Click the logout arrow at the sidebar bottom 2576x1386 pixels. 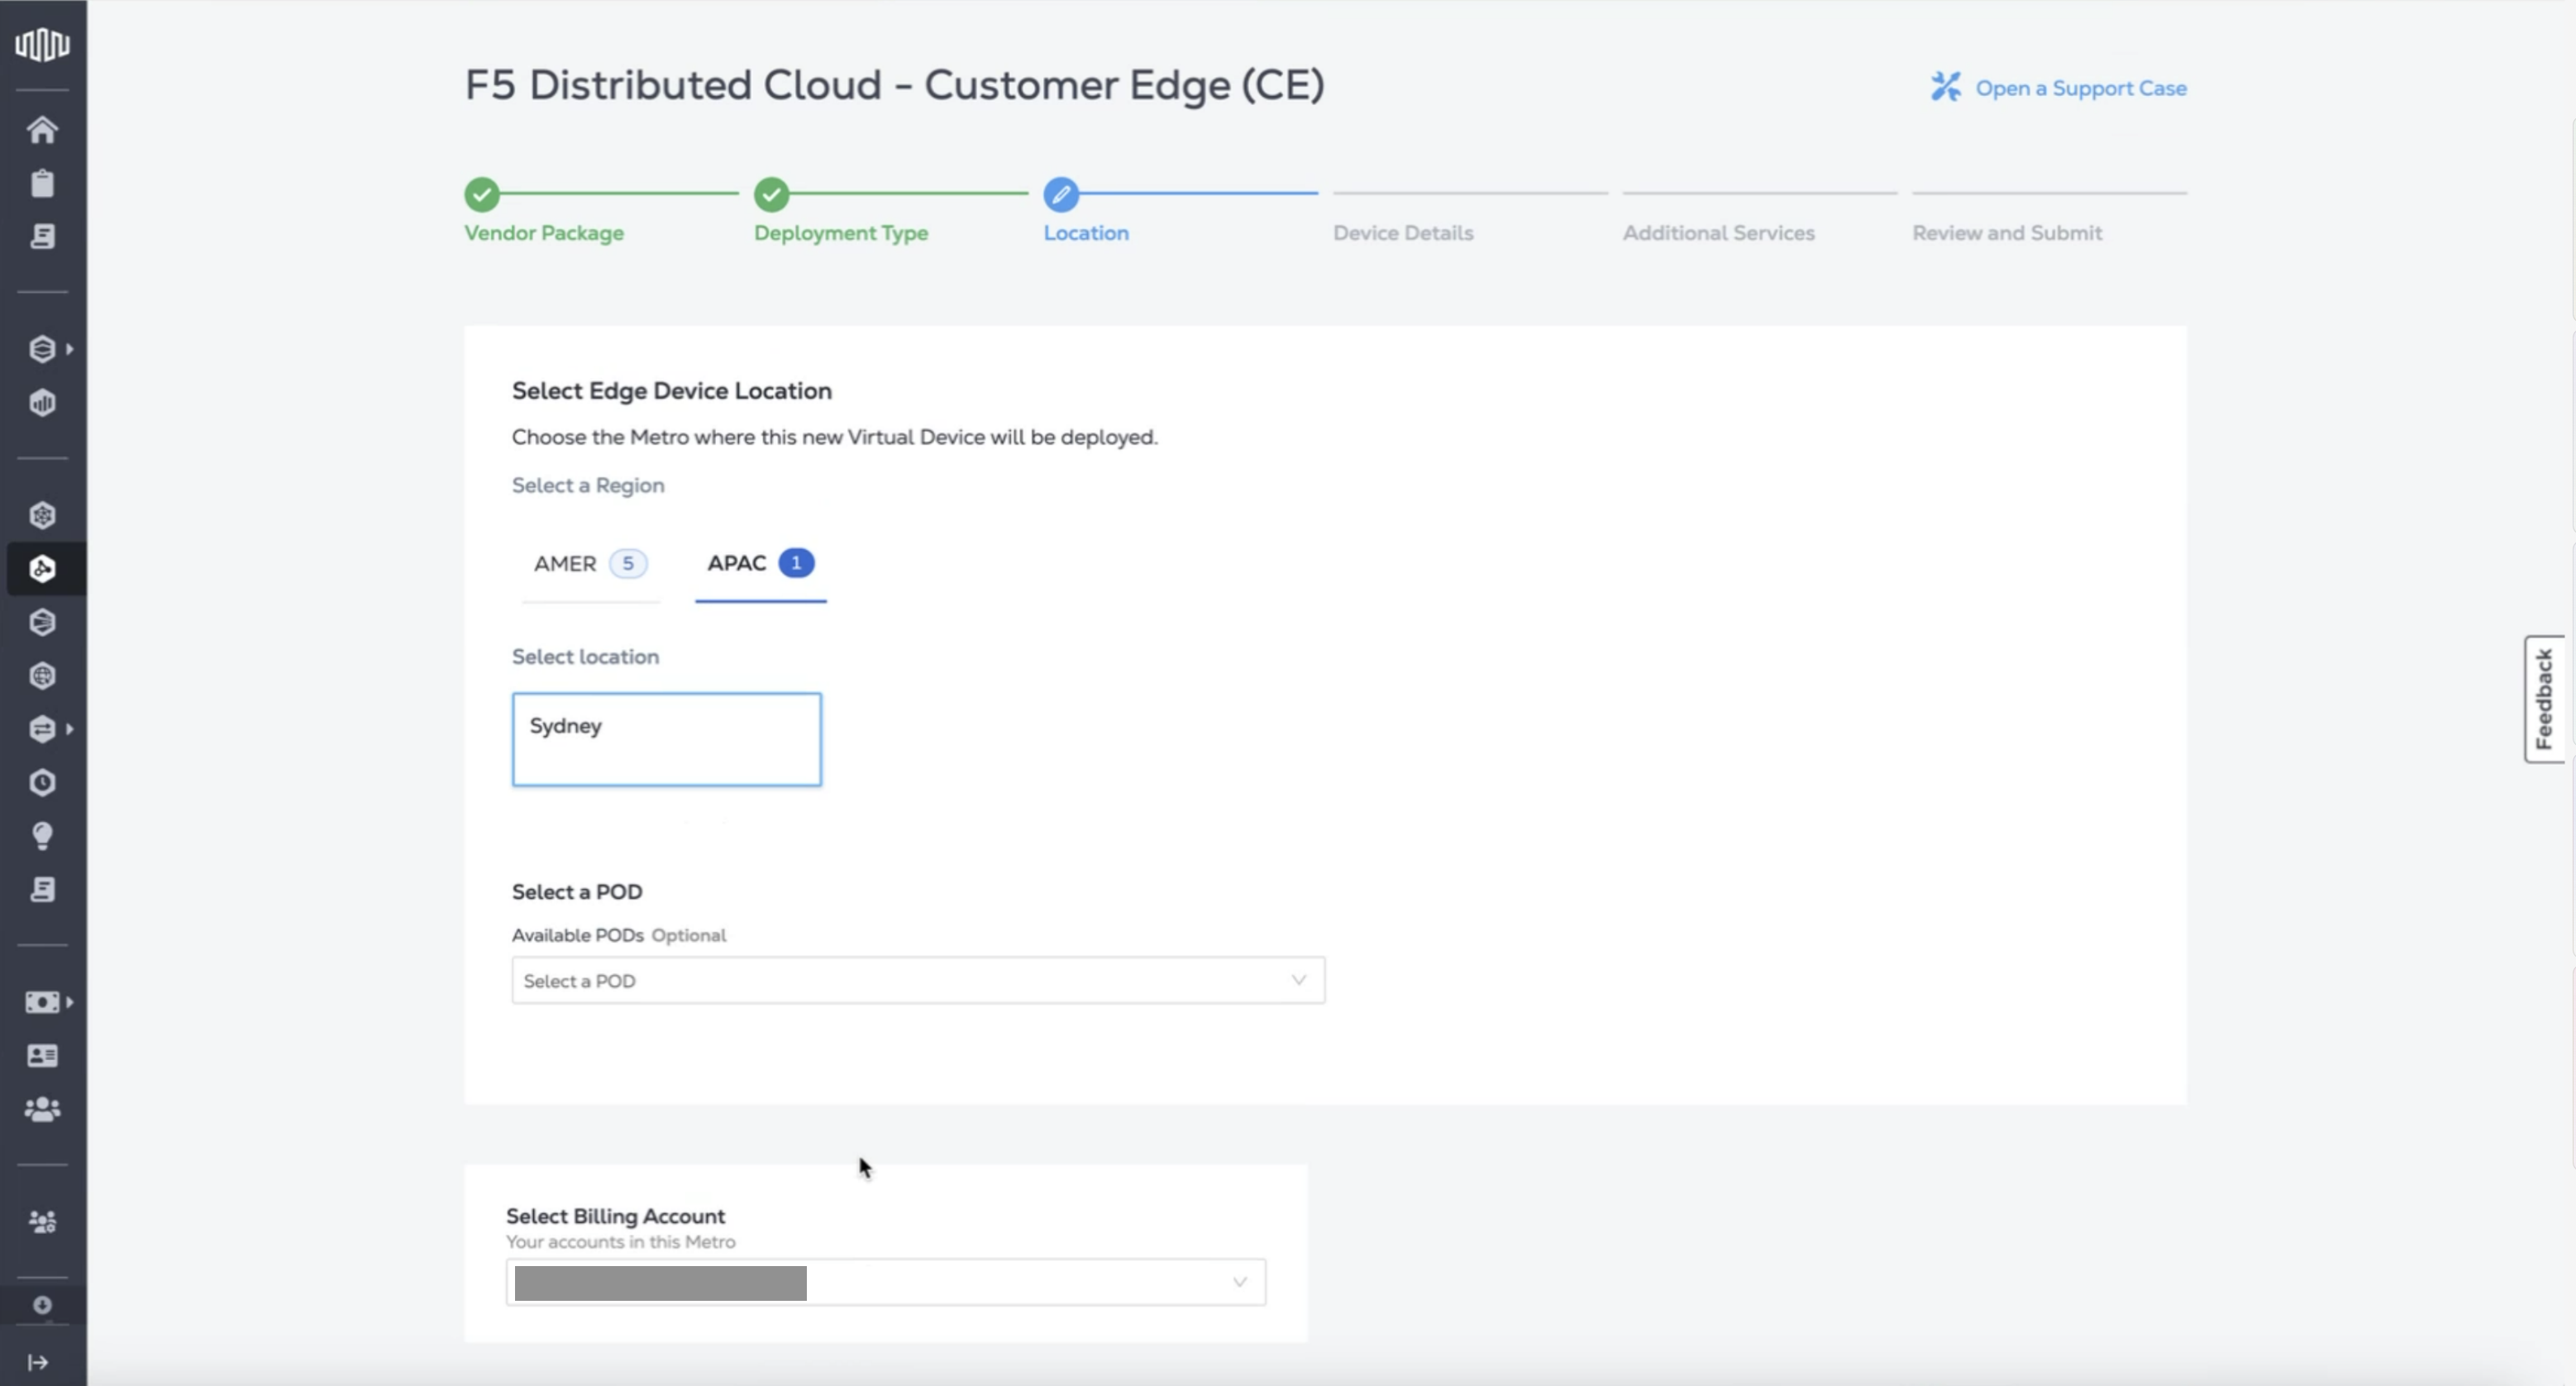point(38,1362)
